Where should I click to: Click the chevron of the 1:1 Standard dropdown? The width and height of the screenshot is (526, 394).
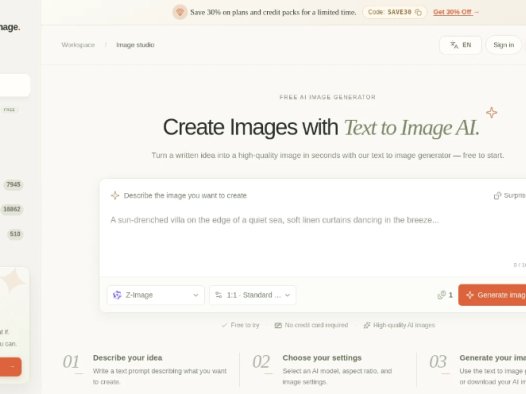point(287,295)
